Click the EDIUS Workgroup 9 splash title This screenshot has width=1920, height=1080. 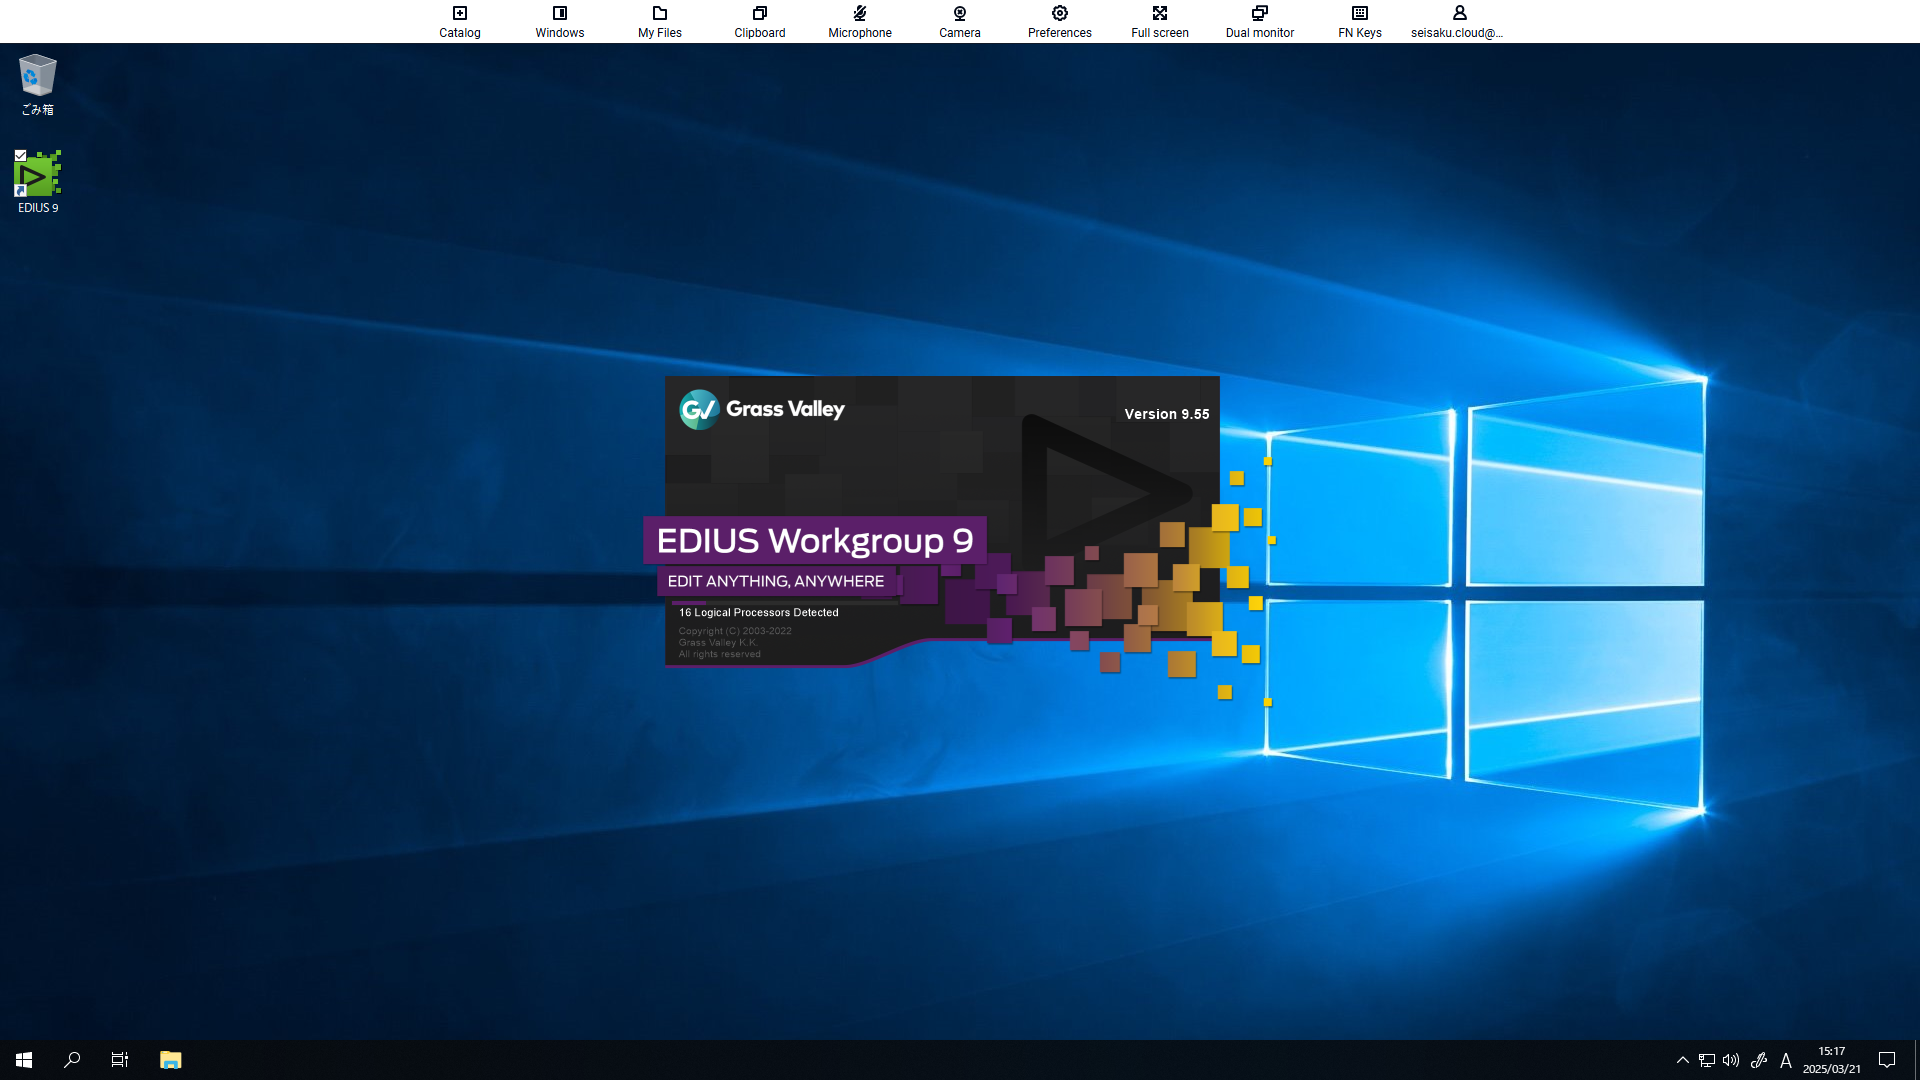pos(815,541)
